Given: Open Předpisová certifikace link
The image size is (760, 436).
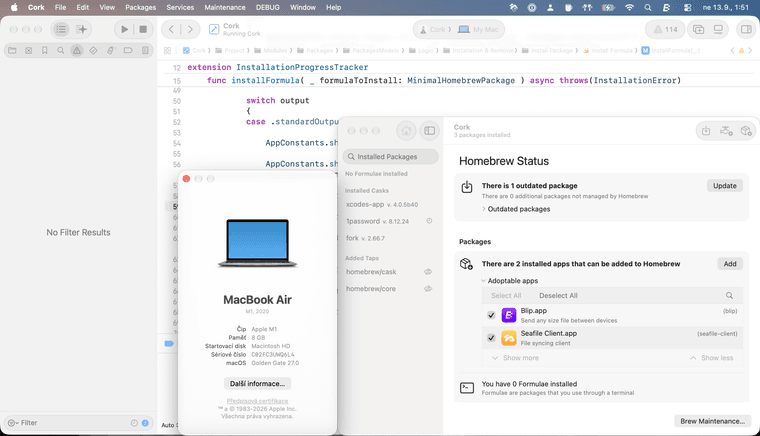Looking at the screenshot, I should click(257, 401).
